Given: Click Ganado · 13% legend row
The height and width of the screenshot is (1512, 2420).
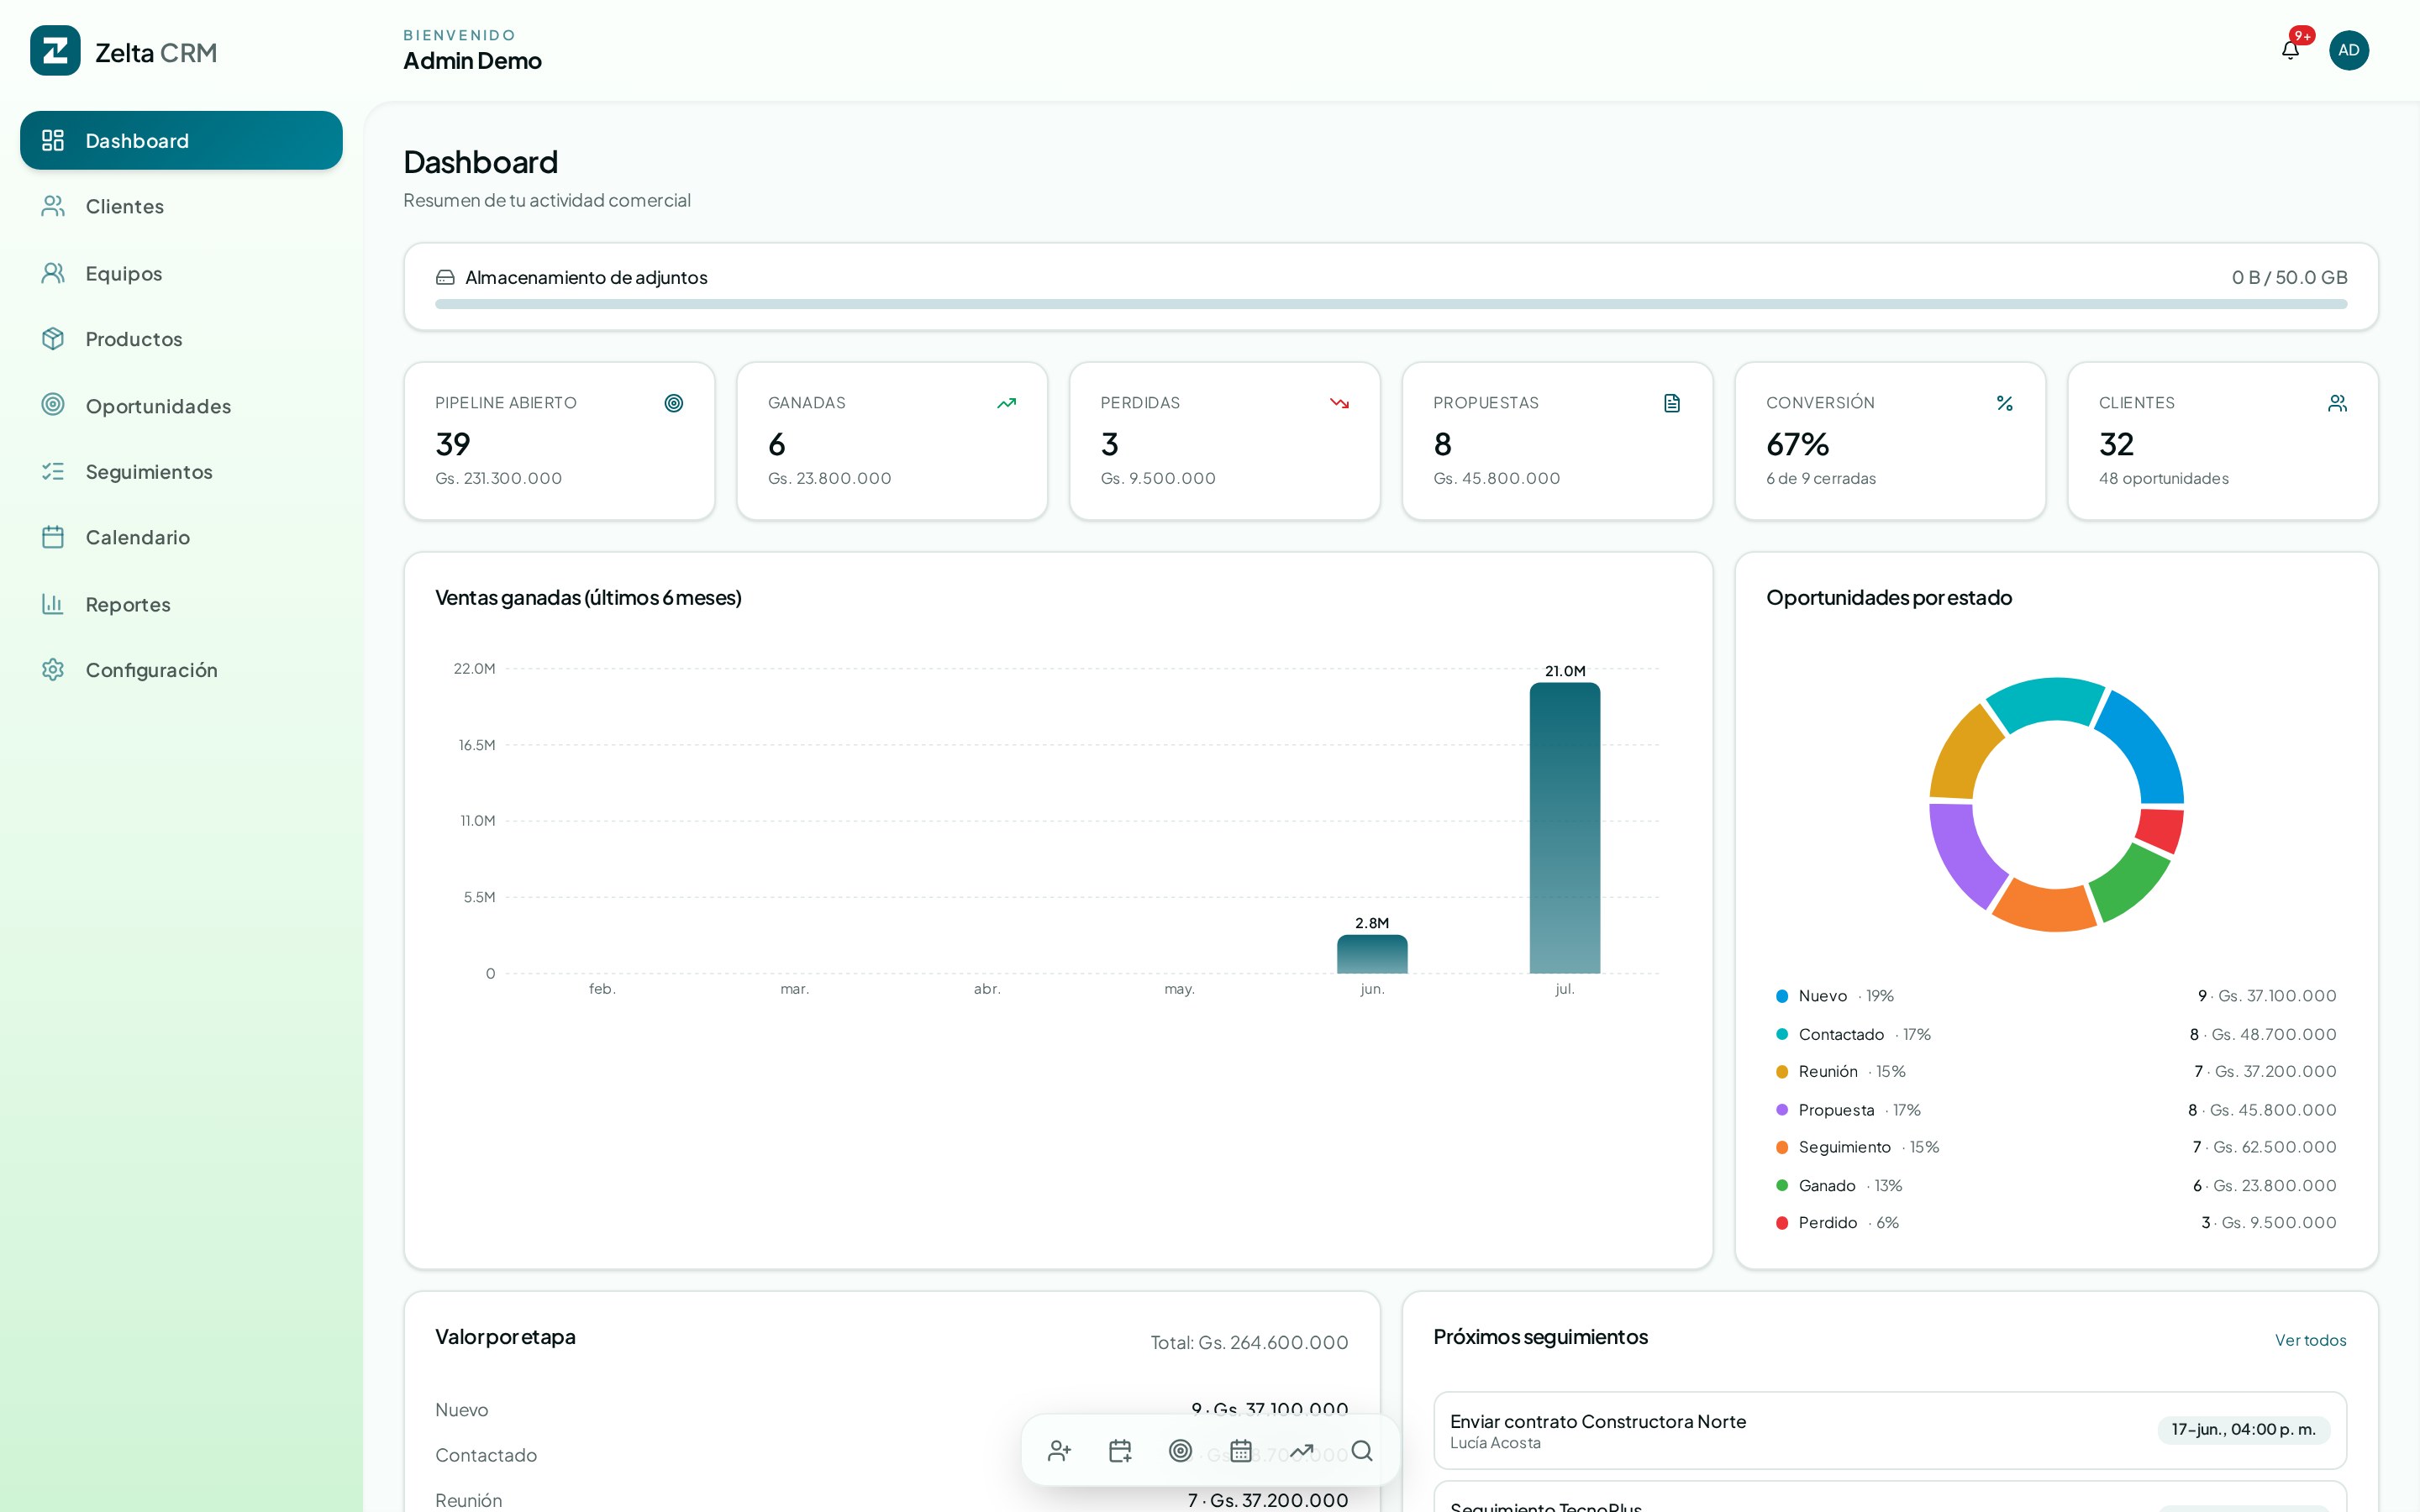Looking at the screenshot, I should 2056,1185.
